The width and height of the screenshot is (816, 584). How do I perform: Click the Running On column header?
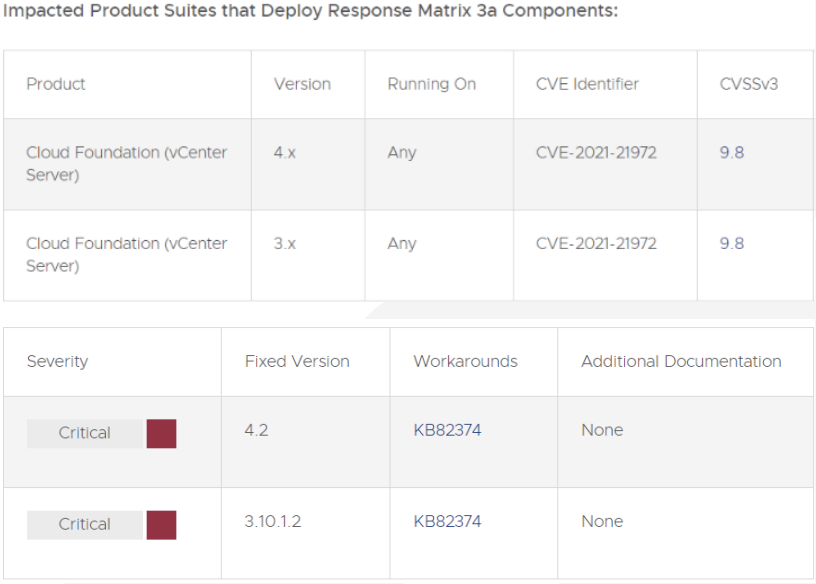432,84
